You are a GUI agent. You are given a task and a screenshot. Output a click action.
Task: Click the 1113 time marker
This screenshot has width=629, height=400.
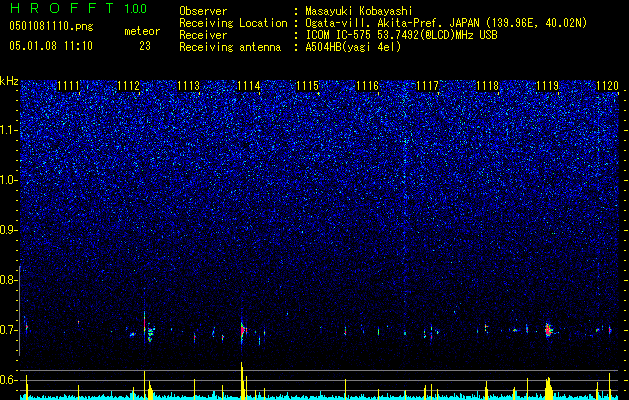[188, 86]
